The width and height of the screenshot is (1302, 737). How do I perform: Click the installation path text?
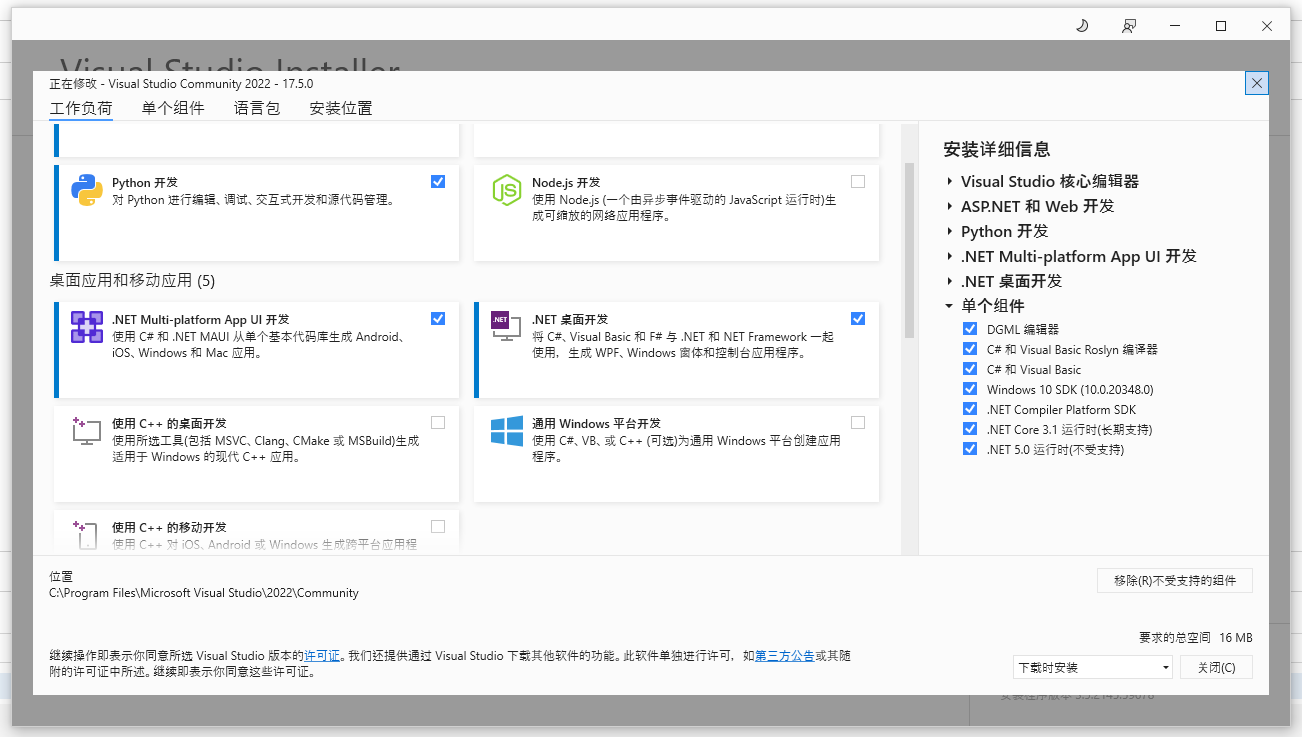[x=204, y=593]
